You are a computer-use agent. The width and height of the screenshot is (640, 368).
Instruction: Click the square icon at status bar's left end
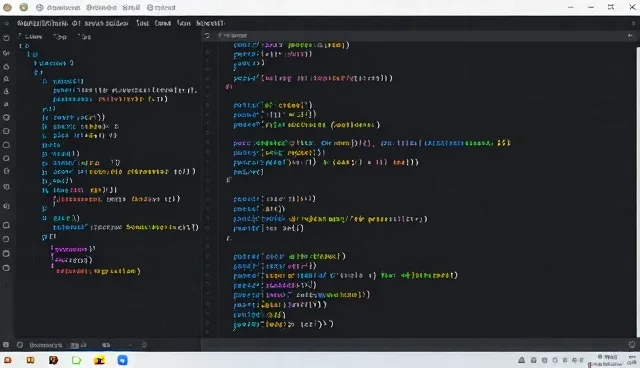(x=6, y=345)
